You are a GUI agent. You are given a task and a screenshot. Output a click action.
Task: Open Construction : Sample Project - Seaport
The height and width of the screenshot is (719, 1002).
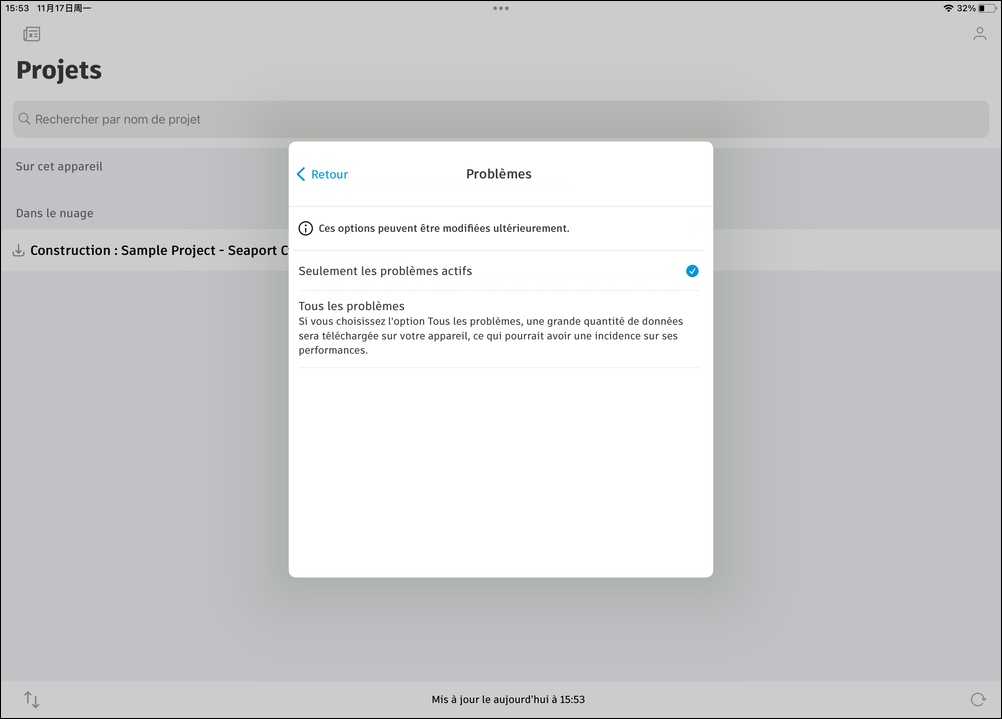(x=159, y=251)
